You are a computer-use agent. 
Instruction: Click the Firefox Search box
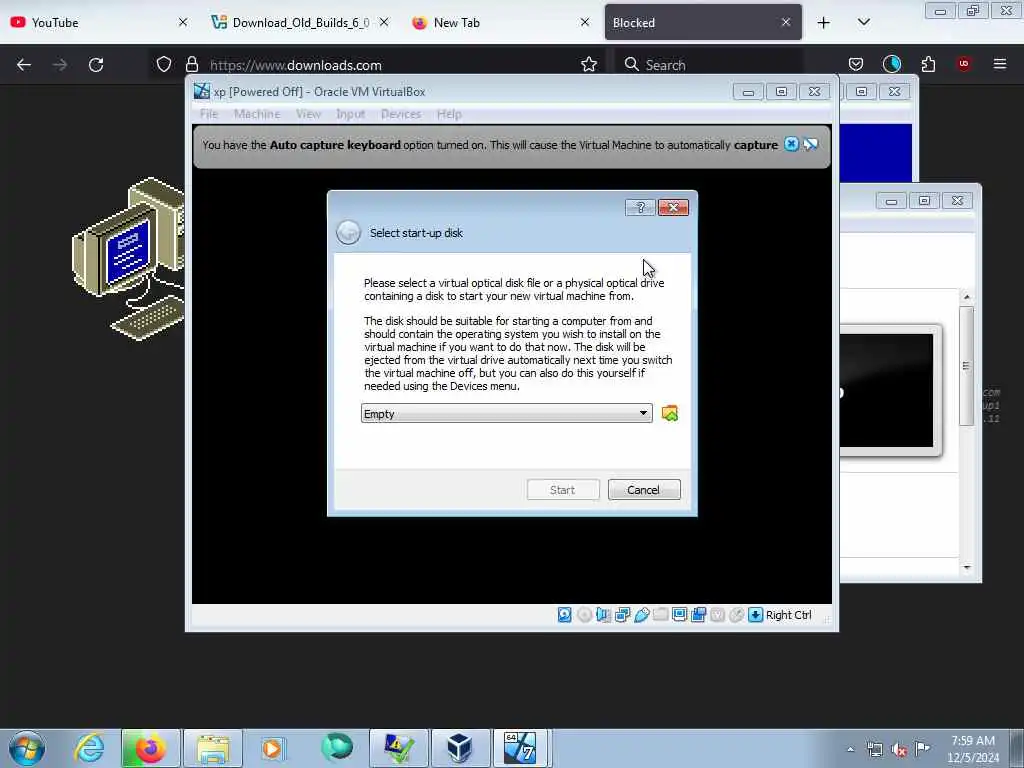[709, 65]
